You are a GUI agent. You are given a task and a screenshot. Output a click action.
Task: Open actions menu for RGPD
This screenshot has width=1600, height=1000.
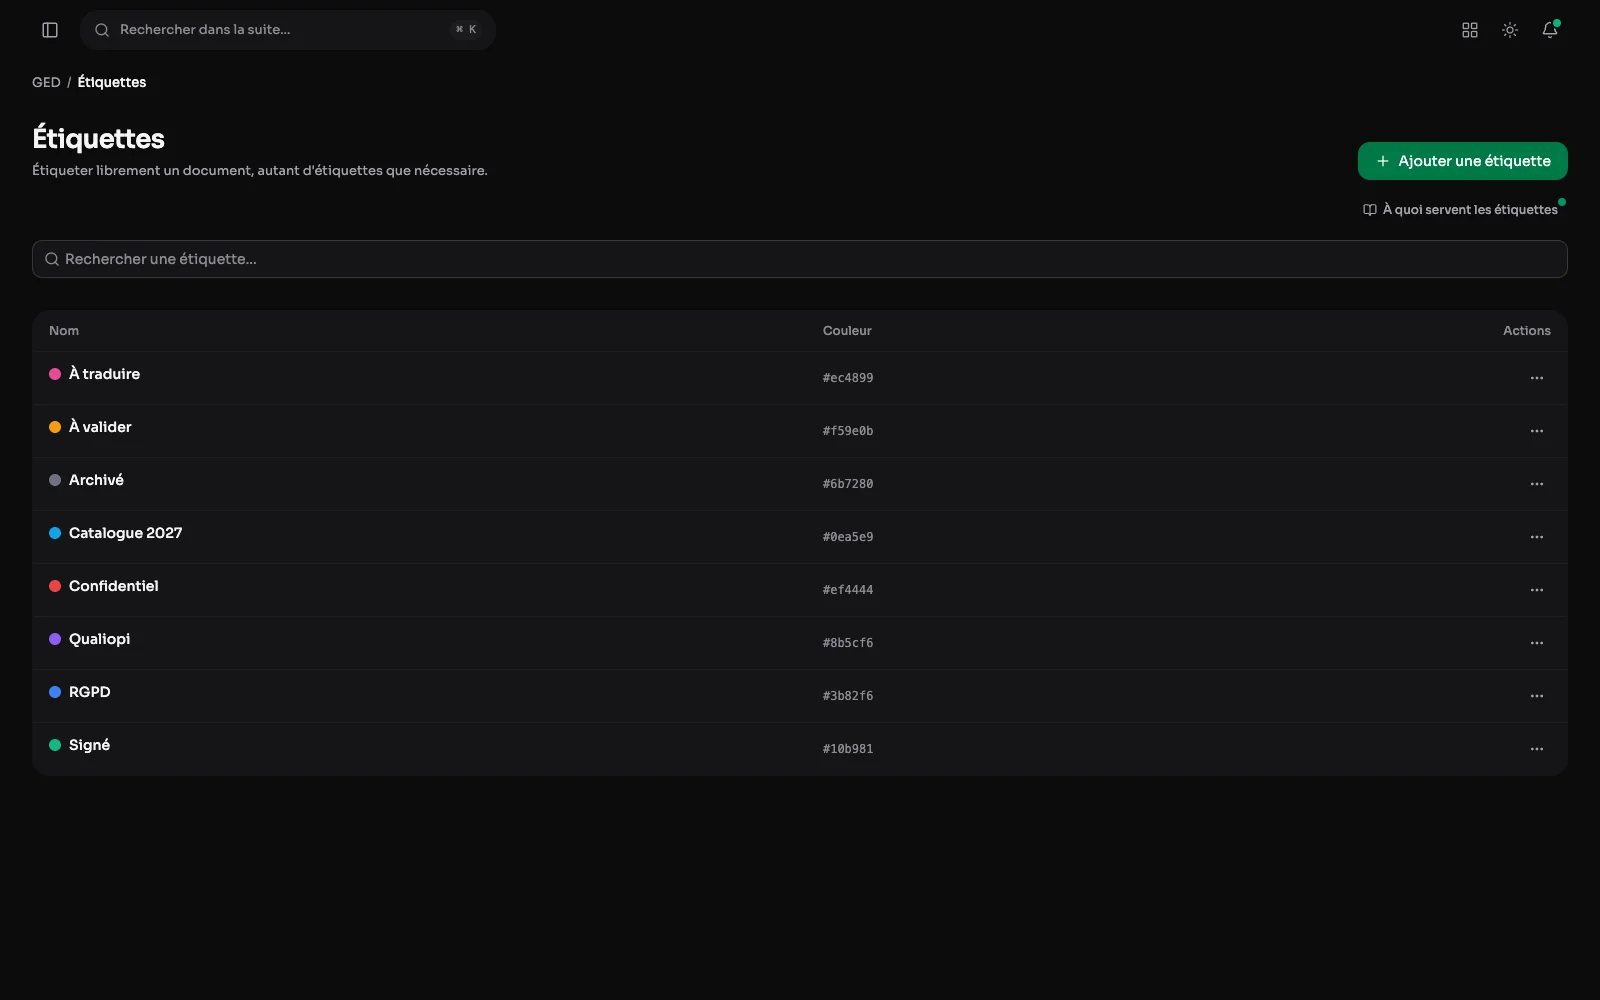[x=1537, y=696]
